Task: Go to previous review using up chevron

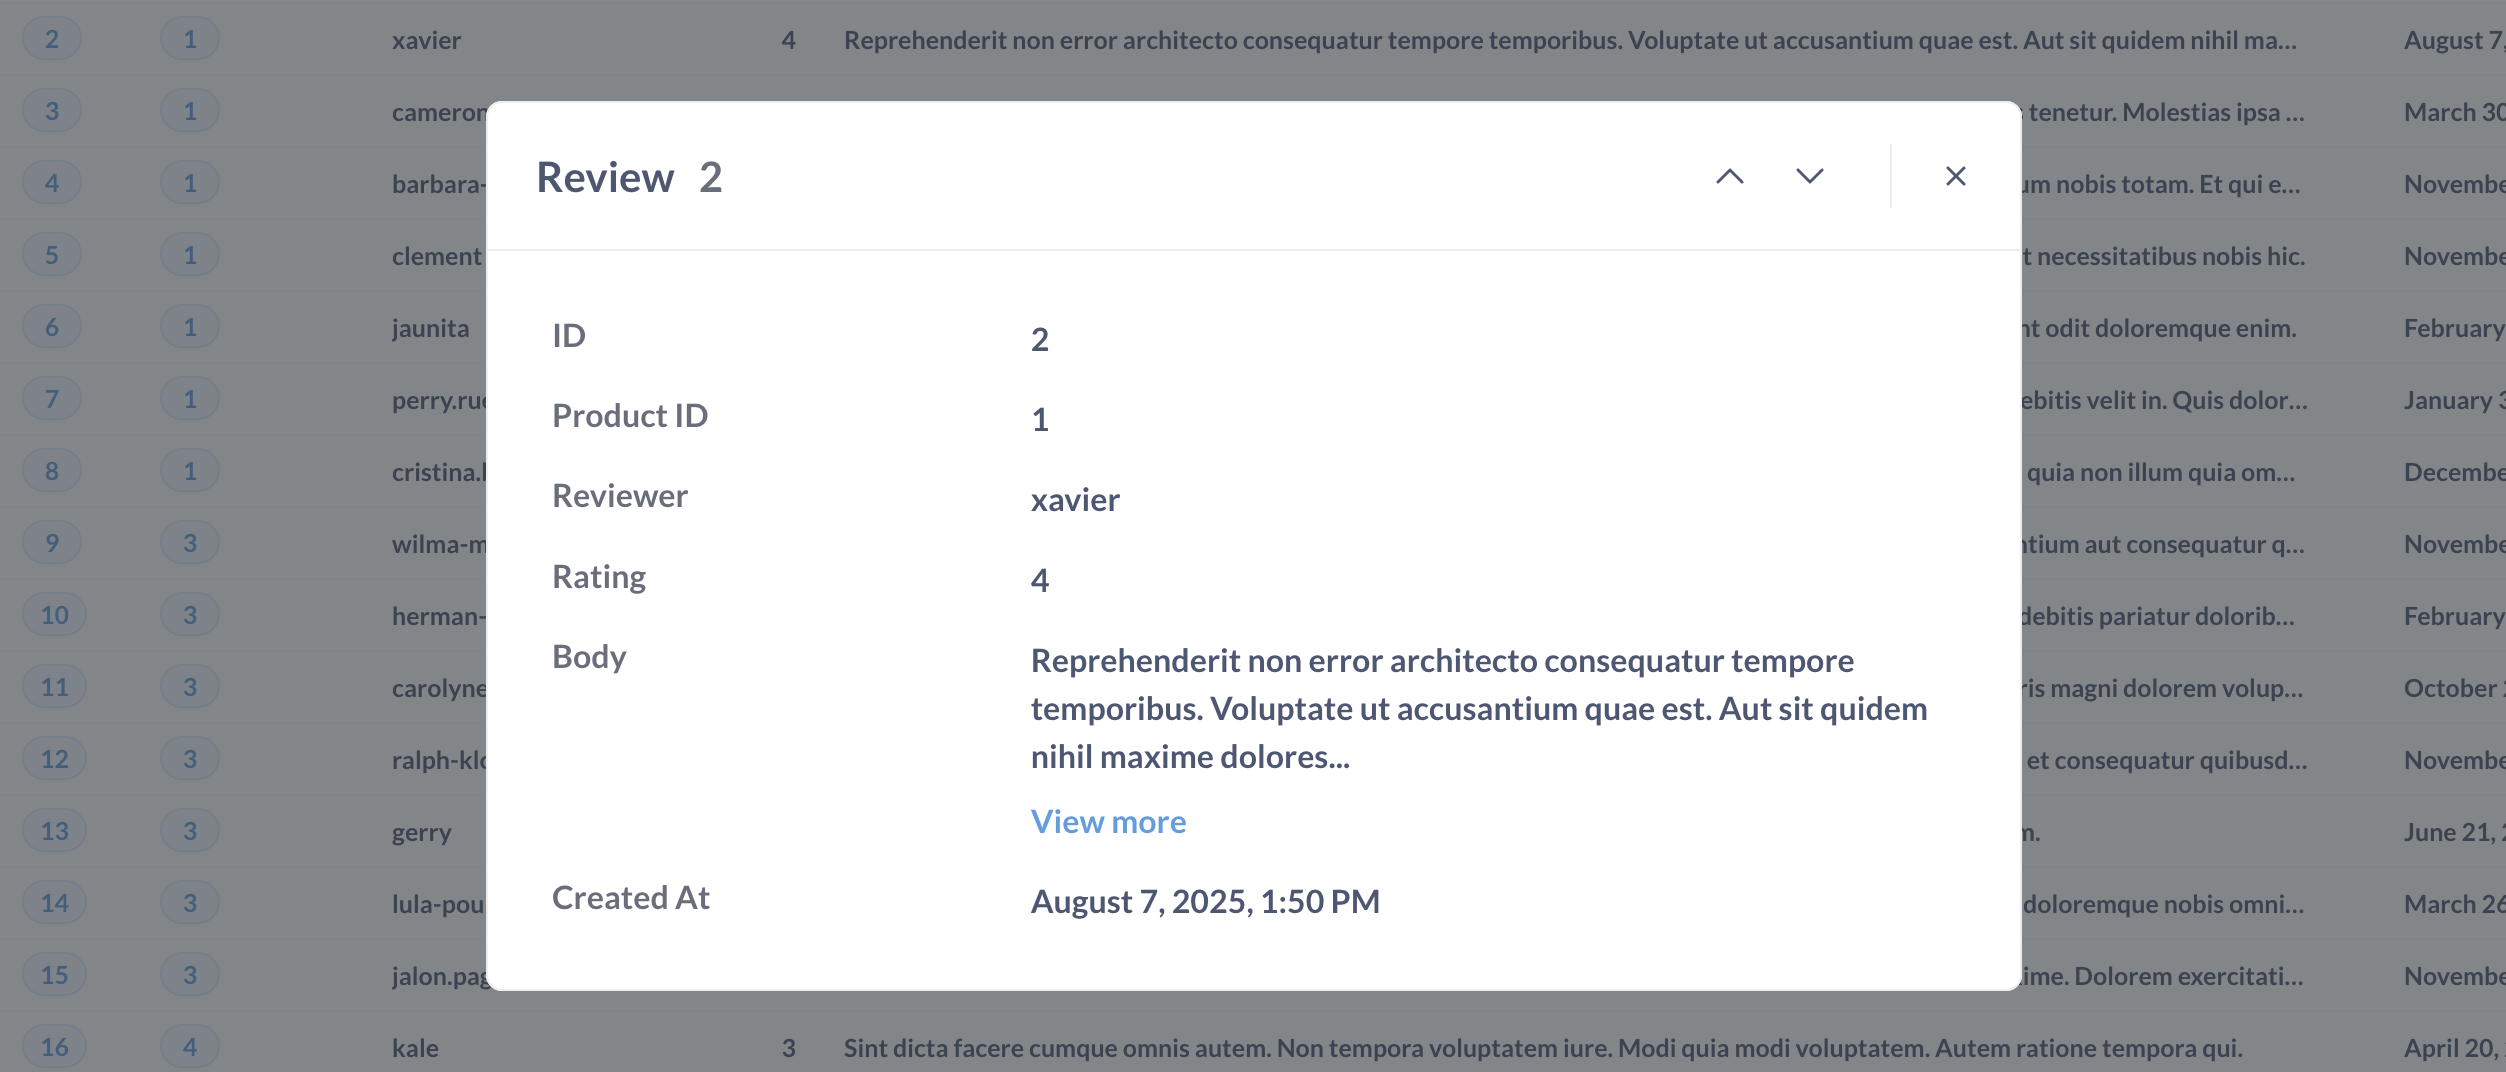Action: 1729,177
